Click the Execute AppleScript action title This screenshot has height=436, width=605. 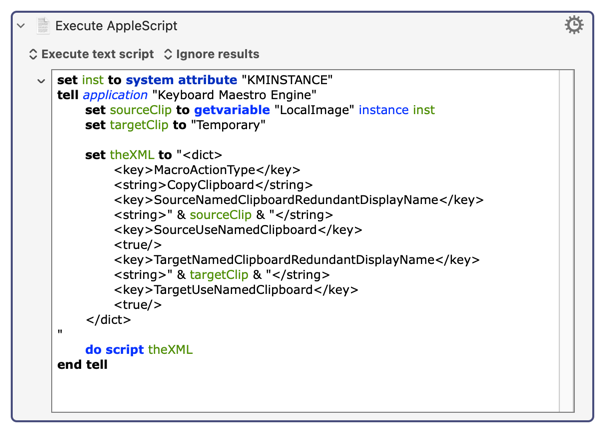coord(116,26)
